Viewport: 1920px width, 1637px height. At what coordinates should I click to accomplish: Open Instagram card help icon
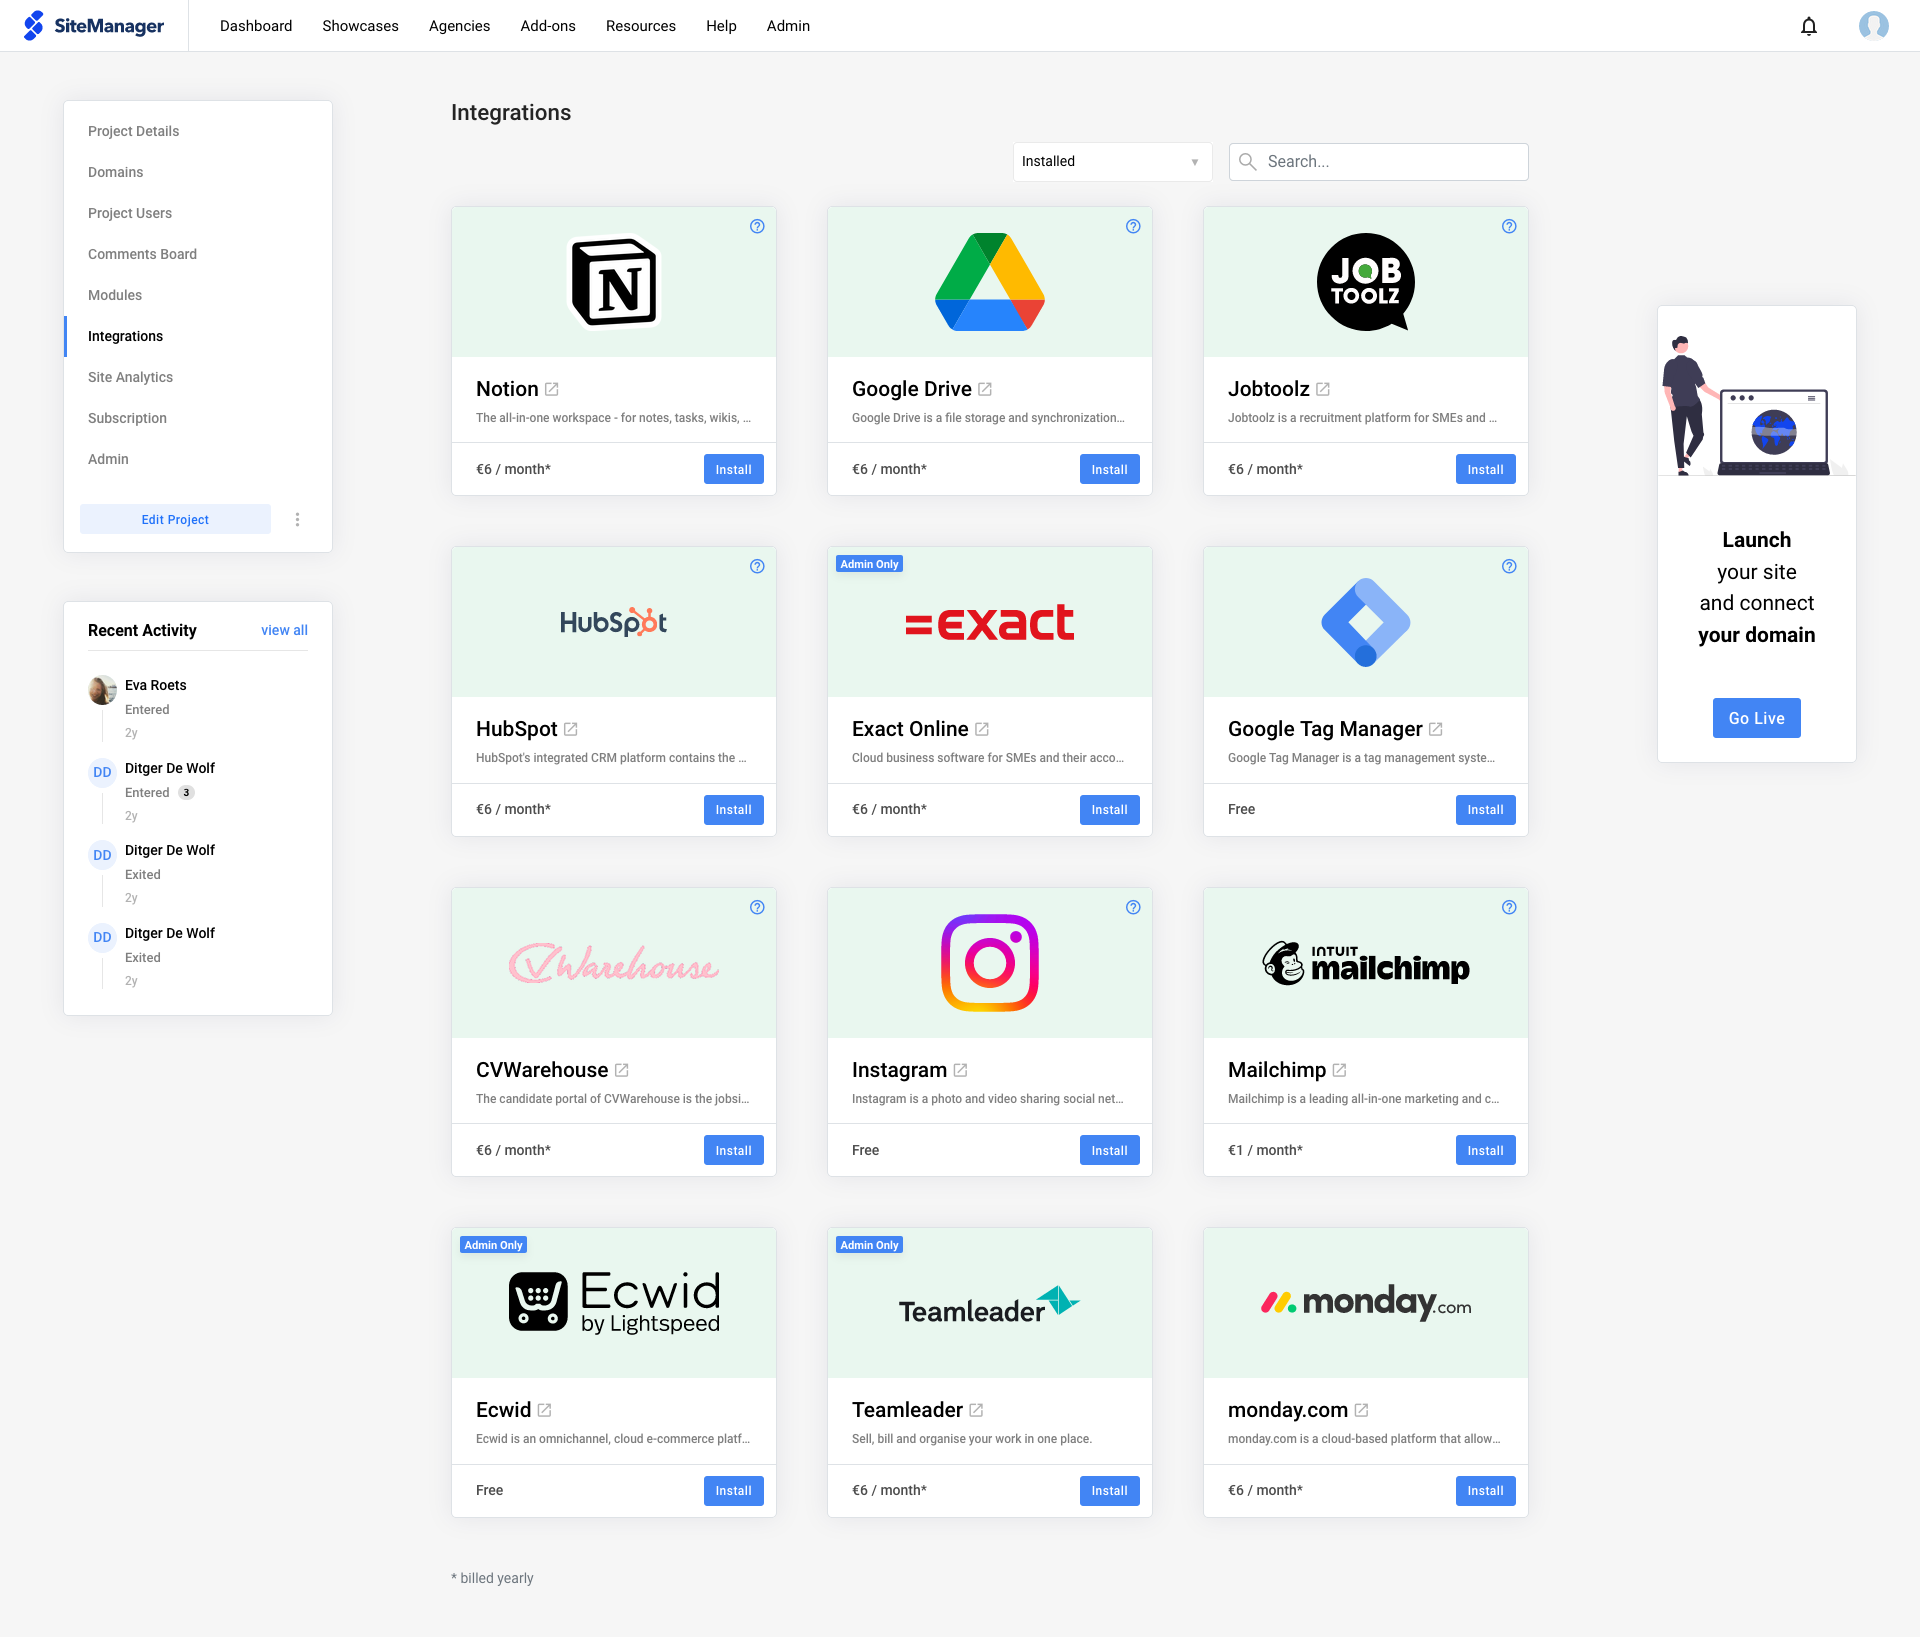coord(1133,907)
